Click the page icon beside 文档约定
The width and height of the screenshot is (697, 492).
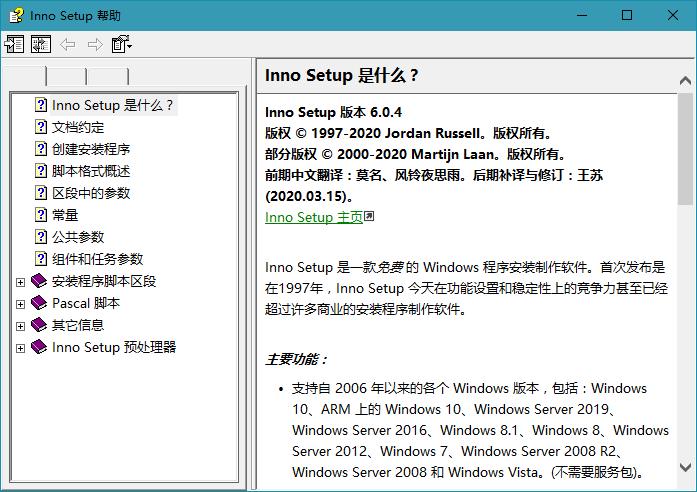pyautogui.click(x=41, y=127)
